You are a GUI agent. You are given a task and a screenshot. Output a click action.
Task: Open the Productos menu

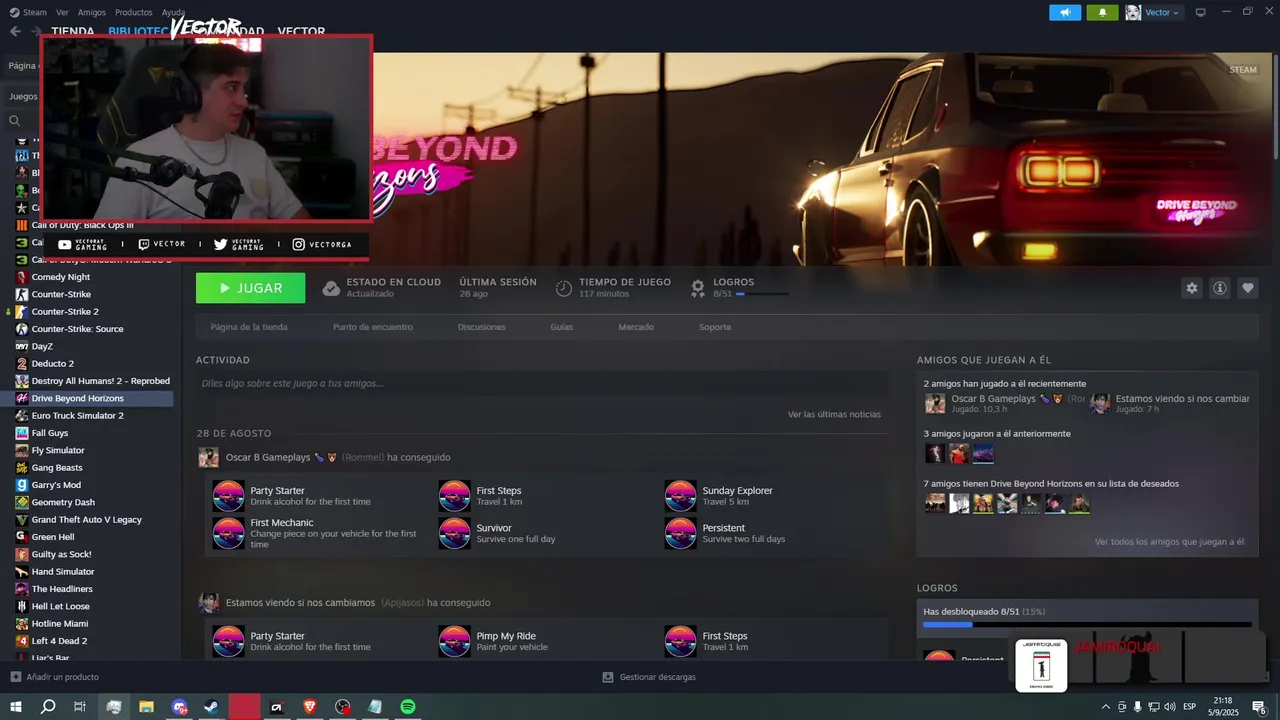pos(133,12)
